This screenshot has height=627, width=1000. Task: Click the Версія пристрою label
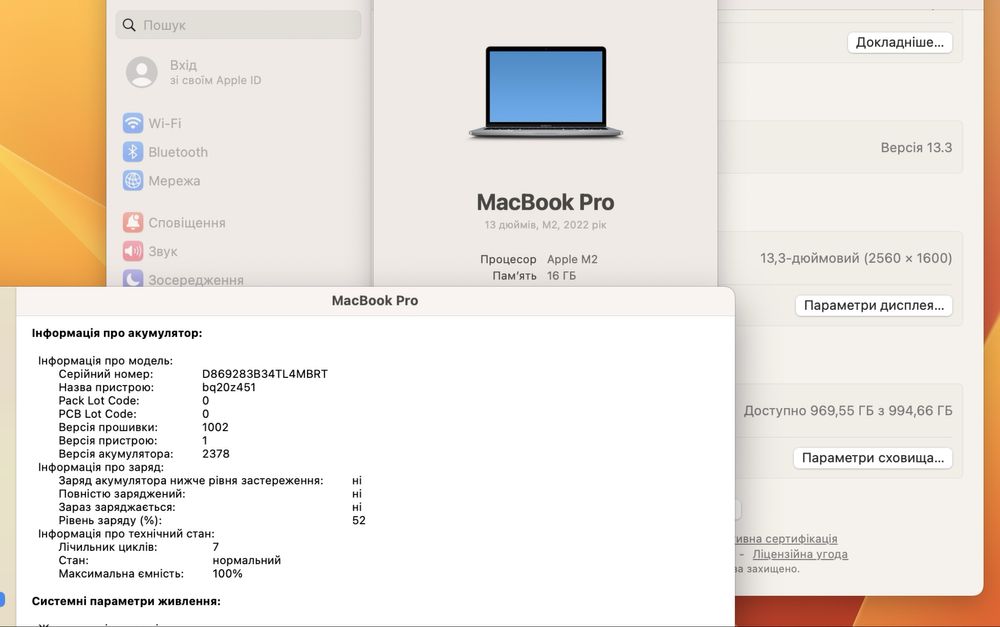[x=108, y=441]
